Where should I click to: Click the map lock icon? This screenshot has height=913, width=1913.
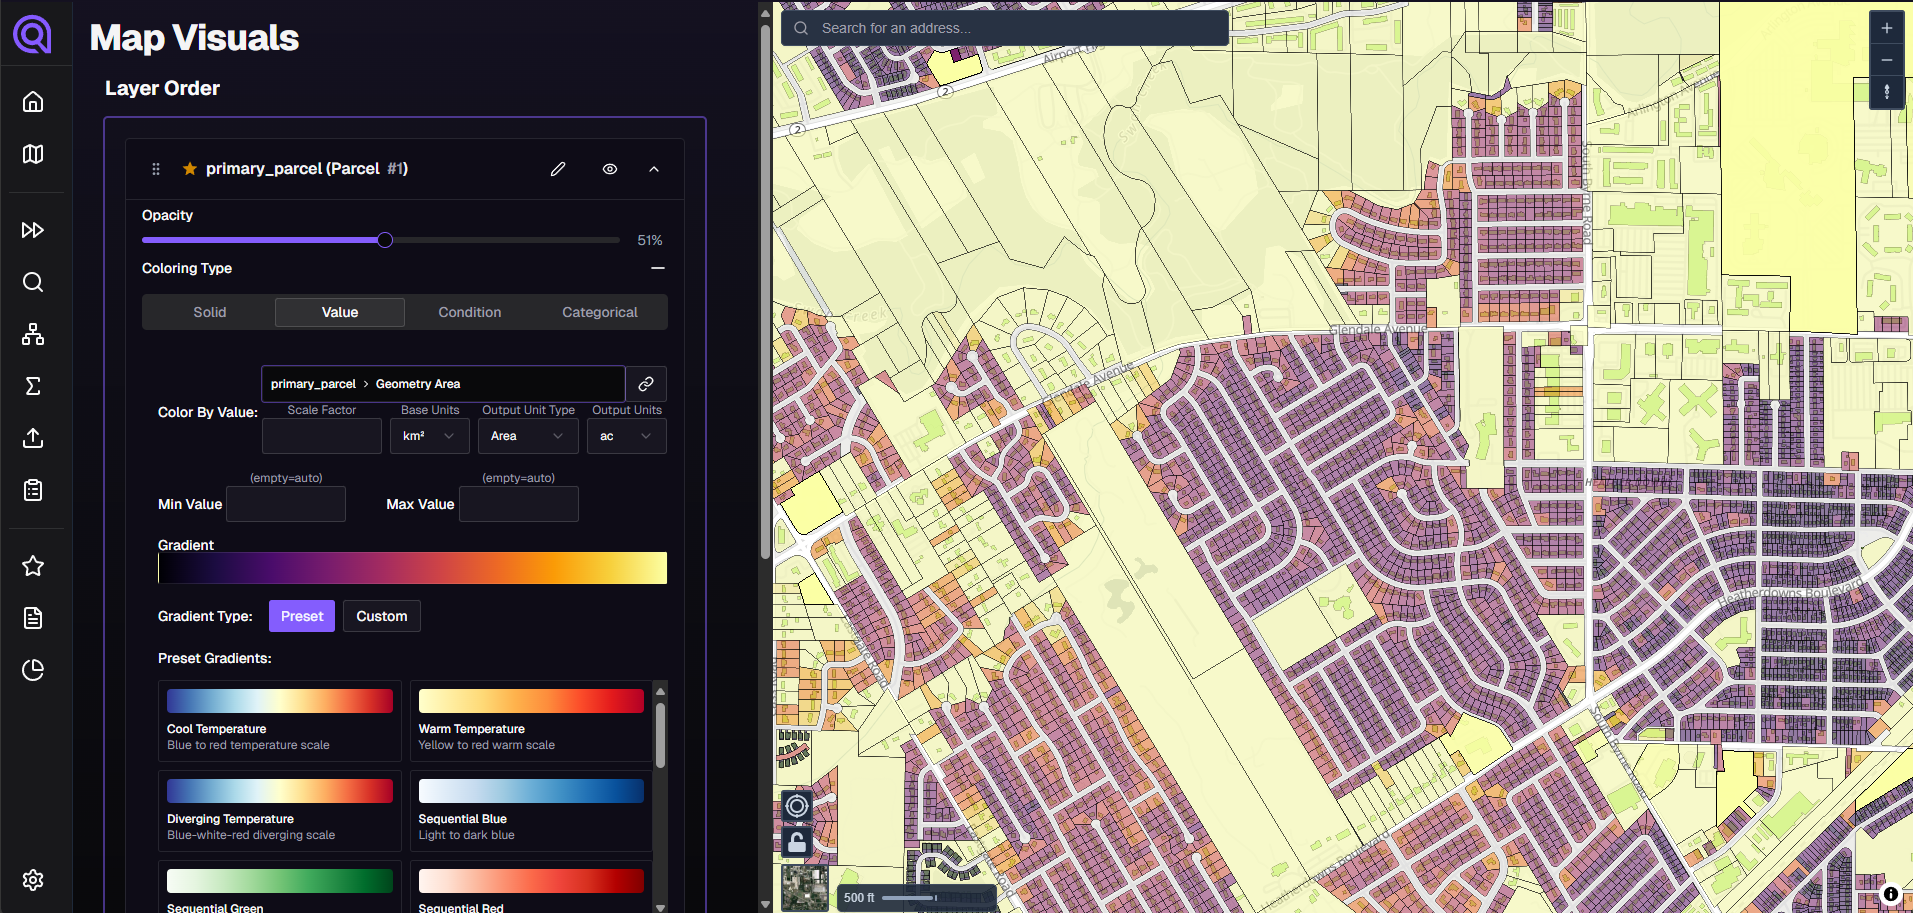click(797, 842)
